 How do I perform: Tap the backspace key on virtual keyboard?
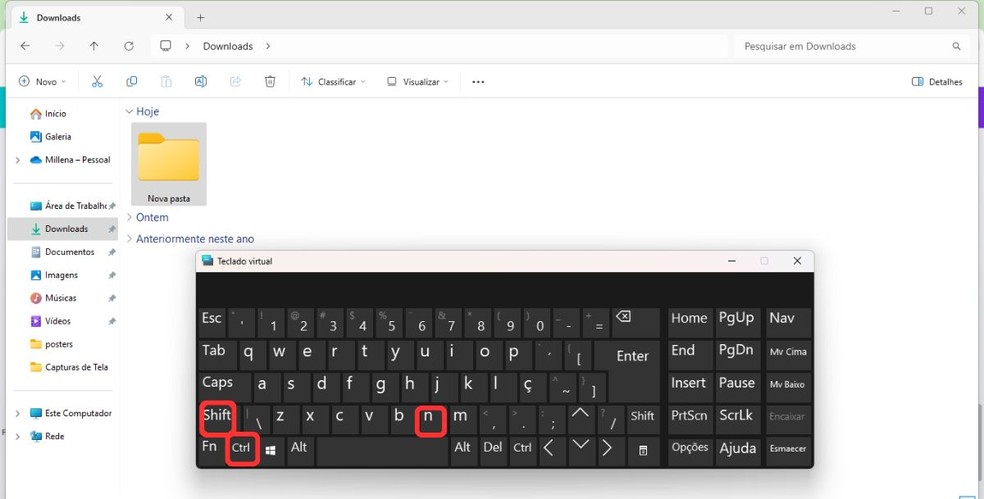pos(634,323)
